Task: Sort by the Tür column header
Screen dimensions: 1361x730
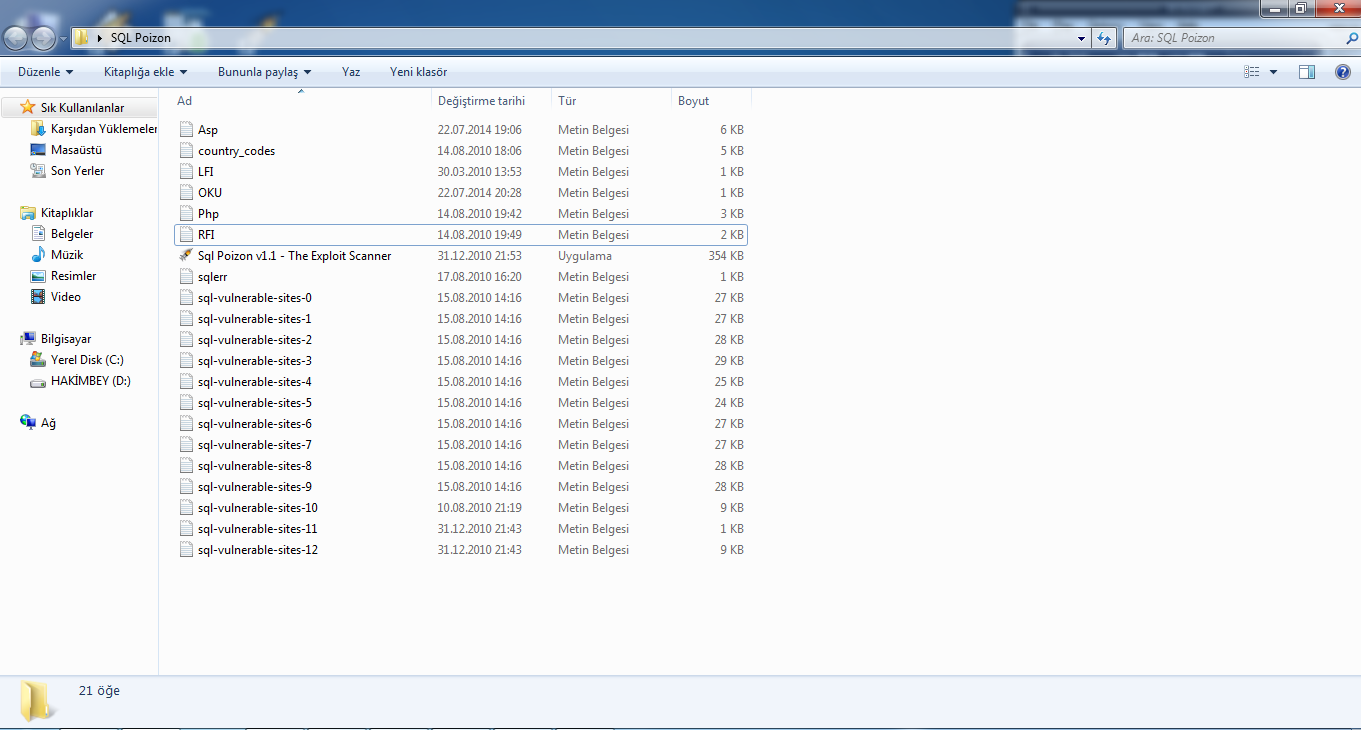Action: click(x=611, y=100)
